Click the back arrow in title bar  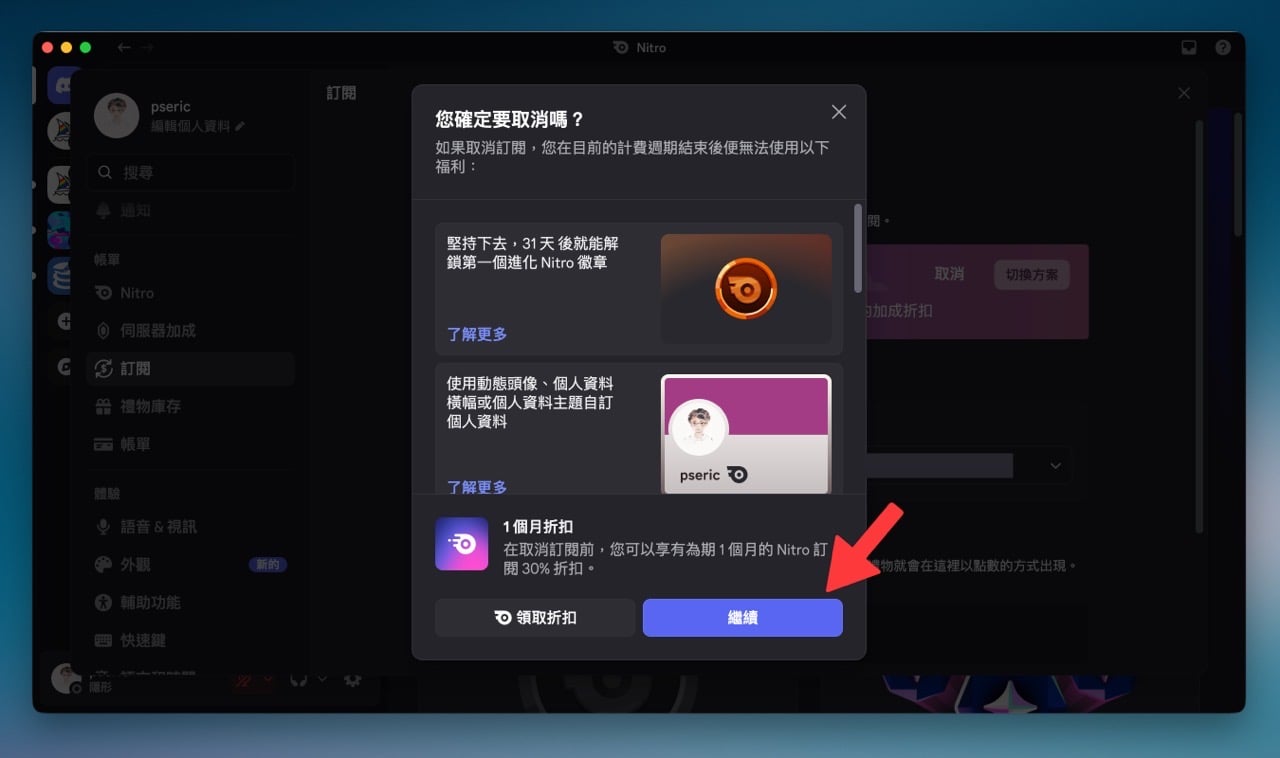[124, 47]
